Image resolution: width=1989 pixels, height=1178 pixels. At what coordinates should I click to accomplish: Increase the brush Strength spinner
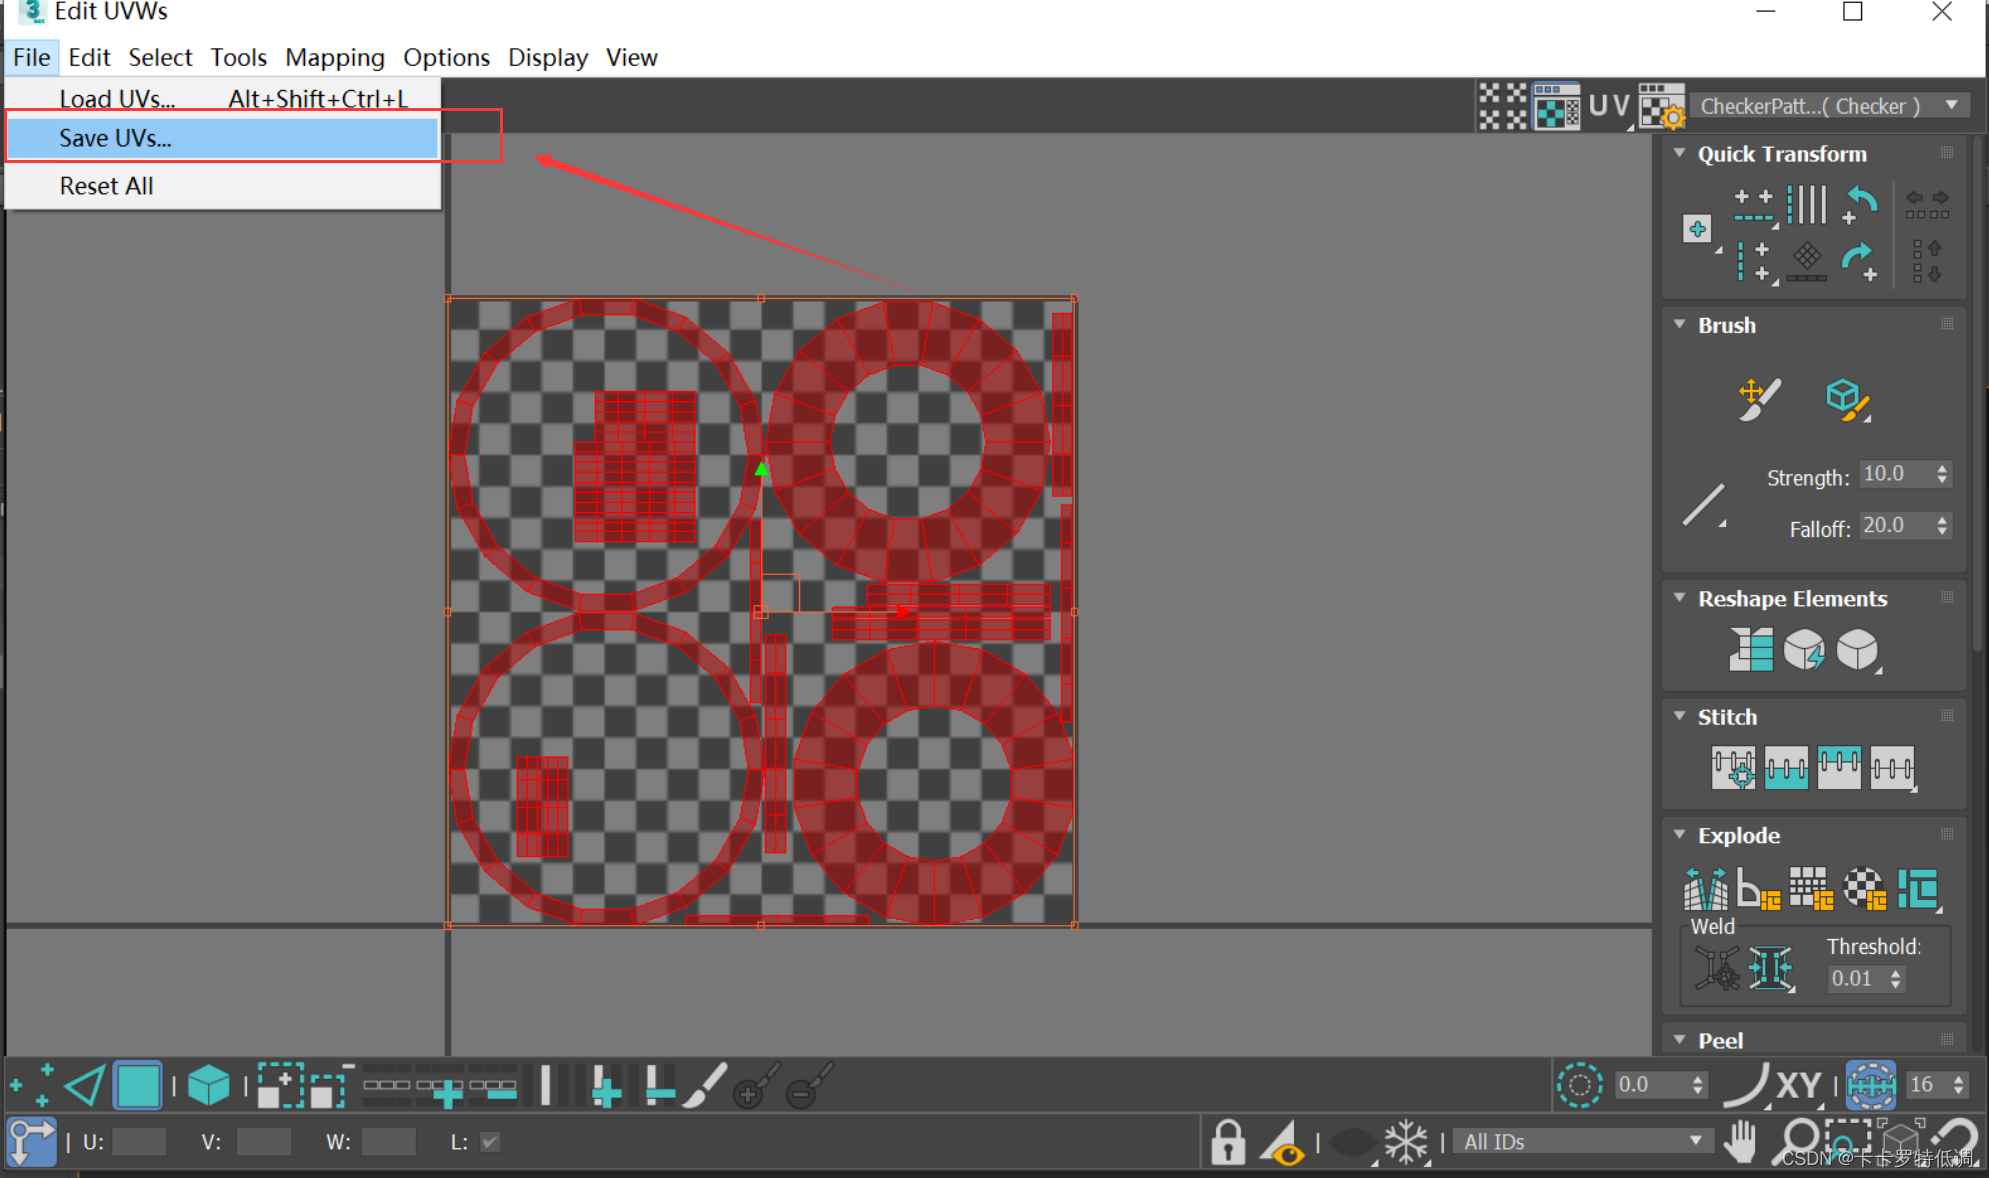[1942, 468]
